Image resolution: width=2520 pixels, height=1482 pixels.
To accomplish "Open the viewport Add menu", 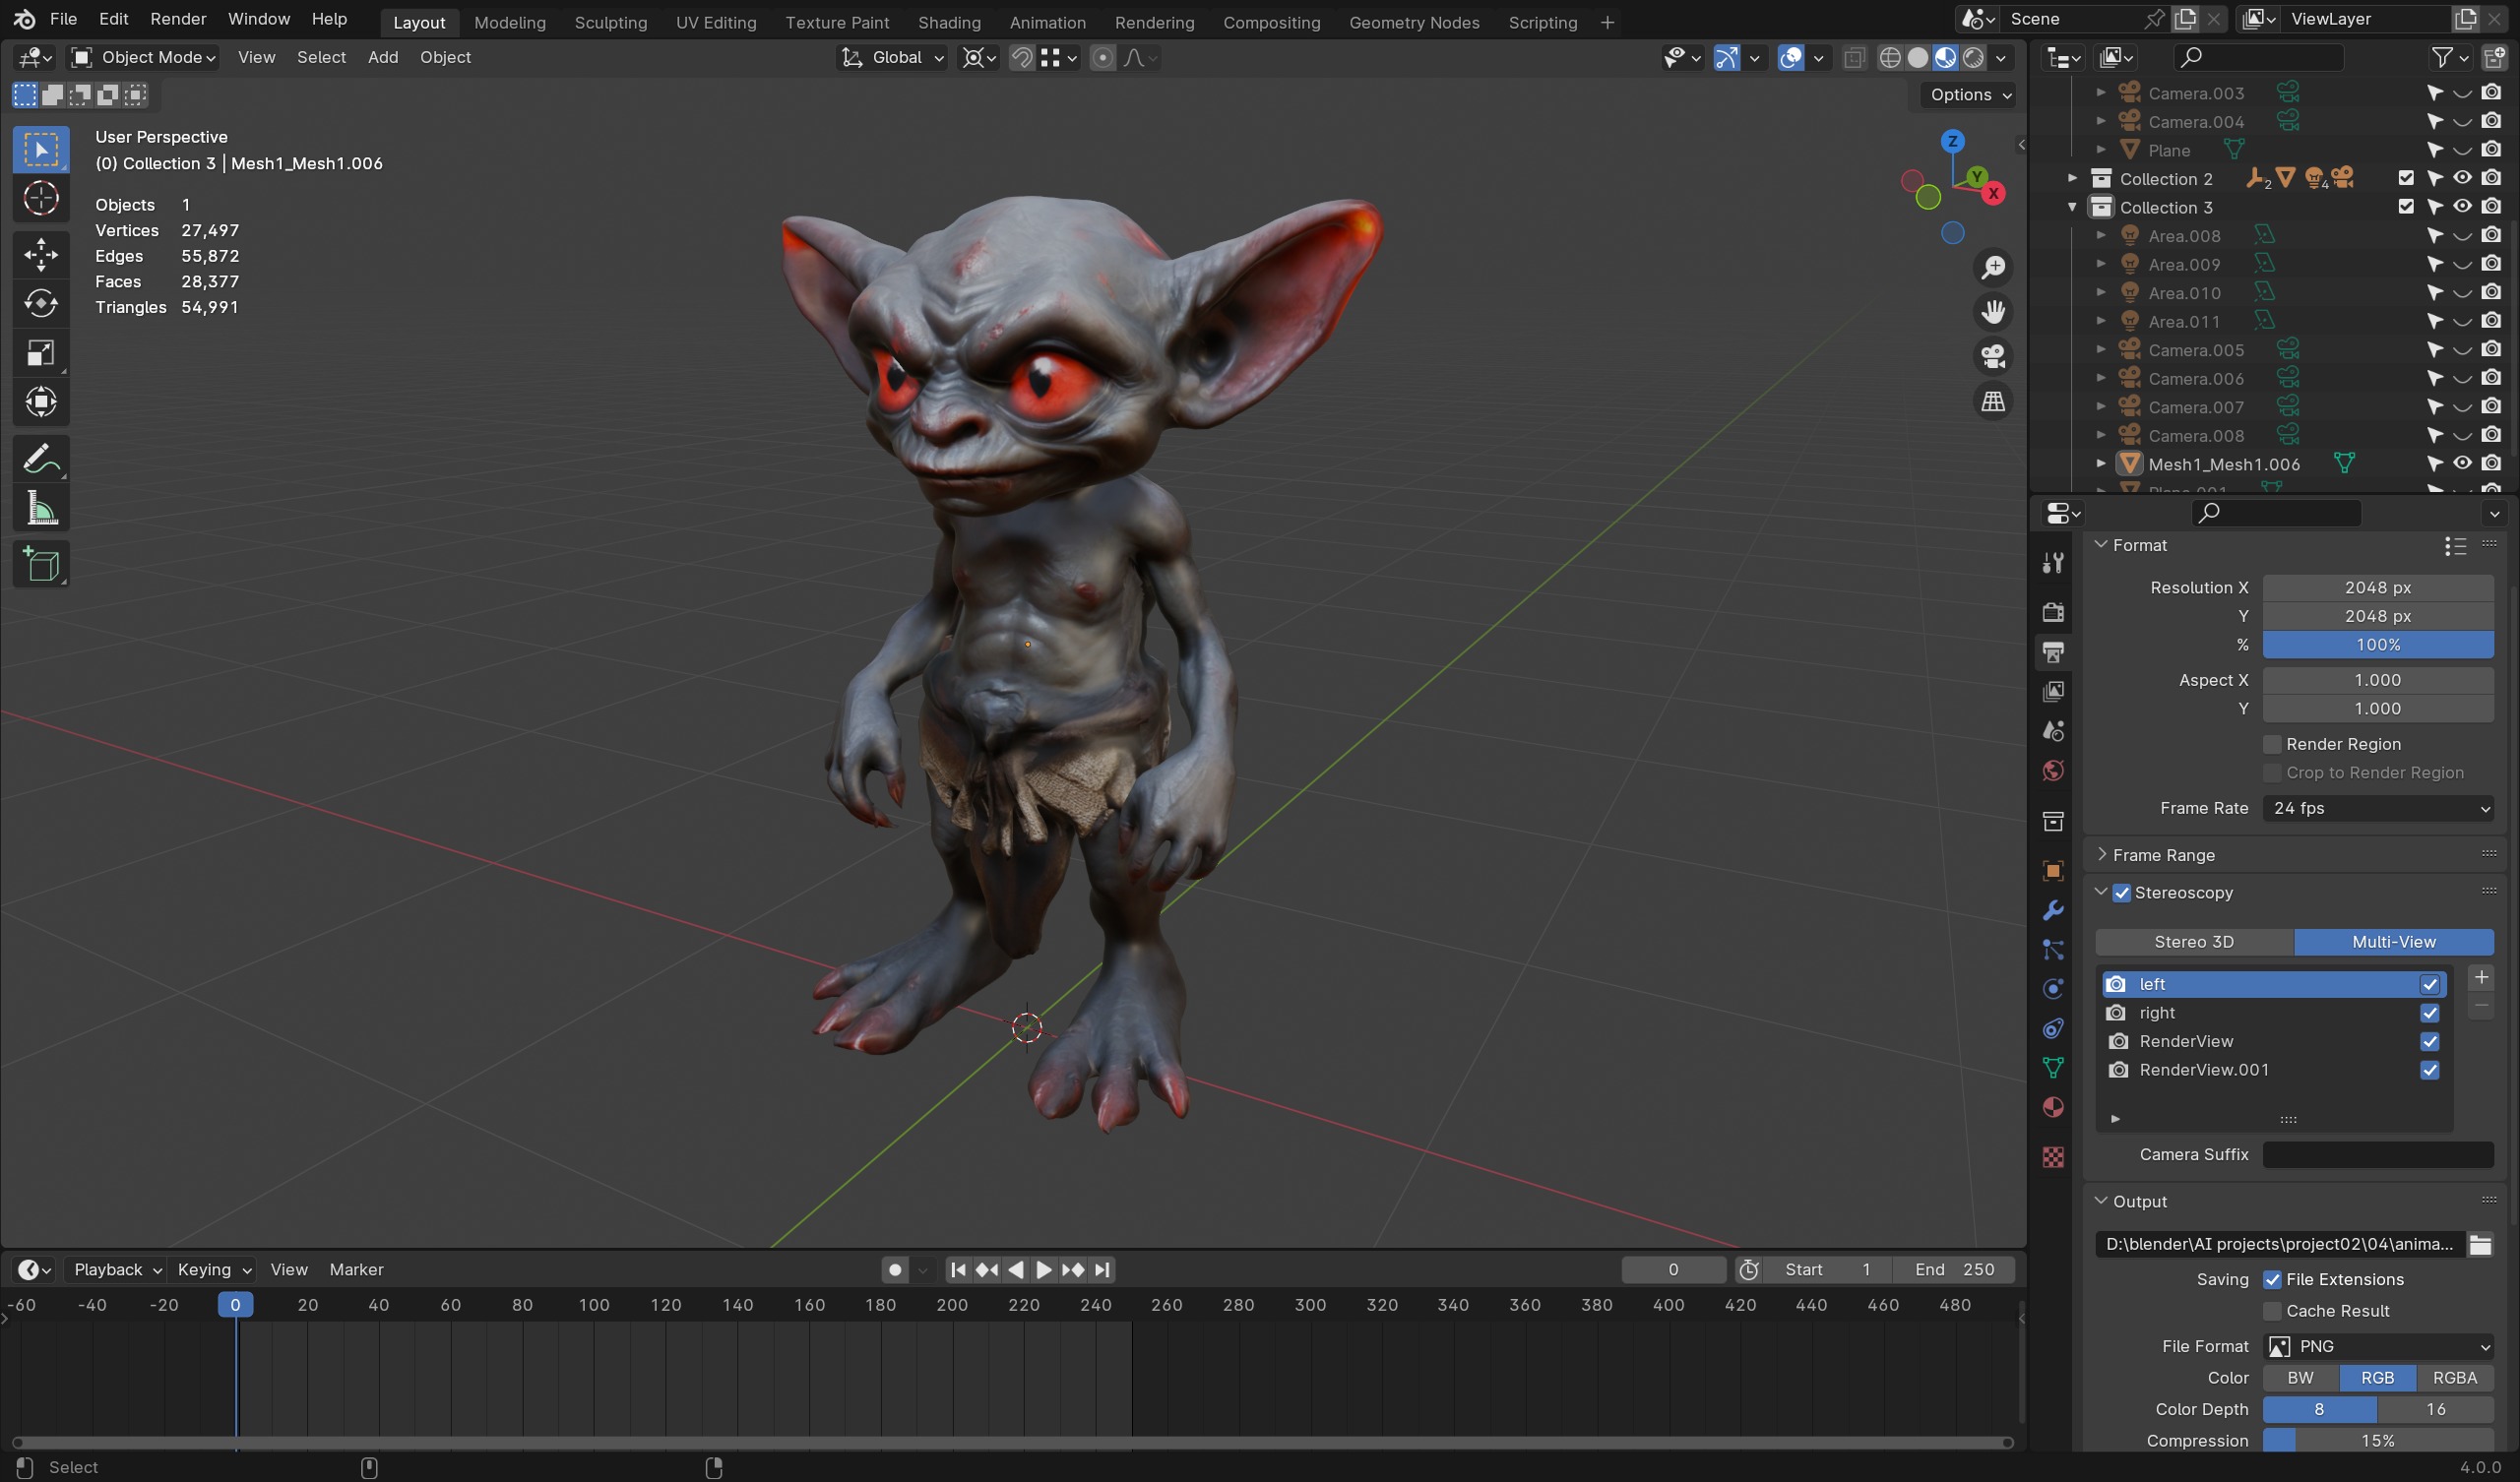I will coord(383,58).
